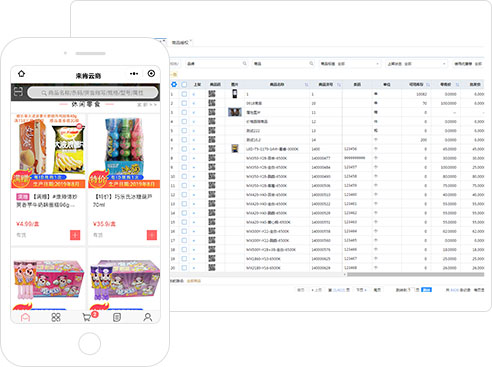Expand the shelf status filter dropdown
492x367 pixels.
pyautogui.click(x=416, y=64)
